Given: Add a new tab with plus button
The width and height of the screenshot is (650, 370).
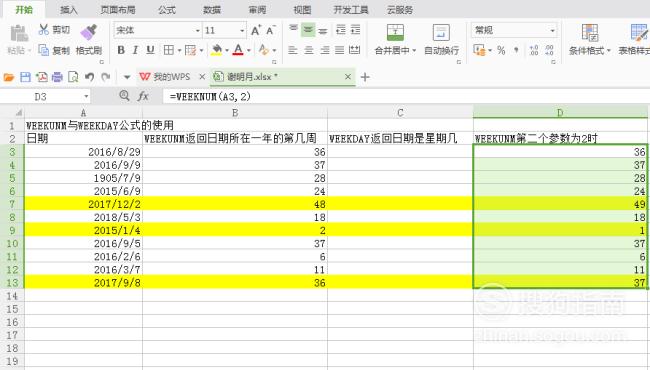Looking at the screenshot, I should pos(365,77).
